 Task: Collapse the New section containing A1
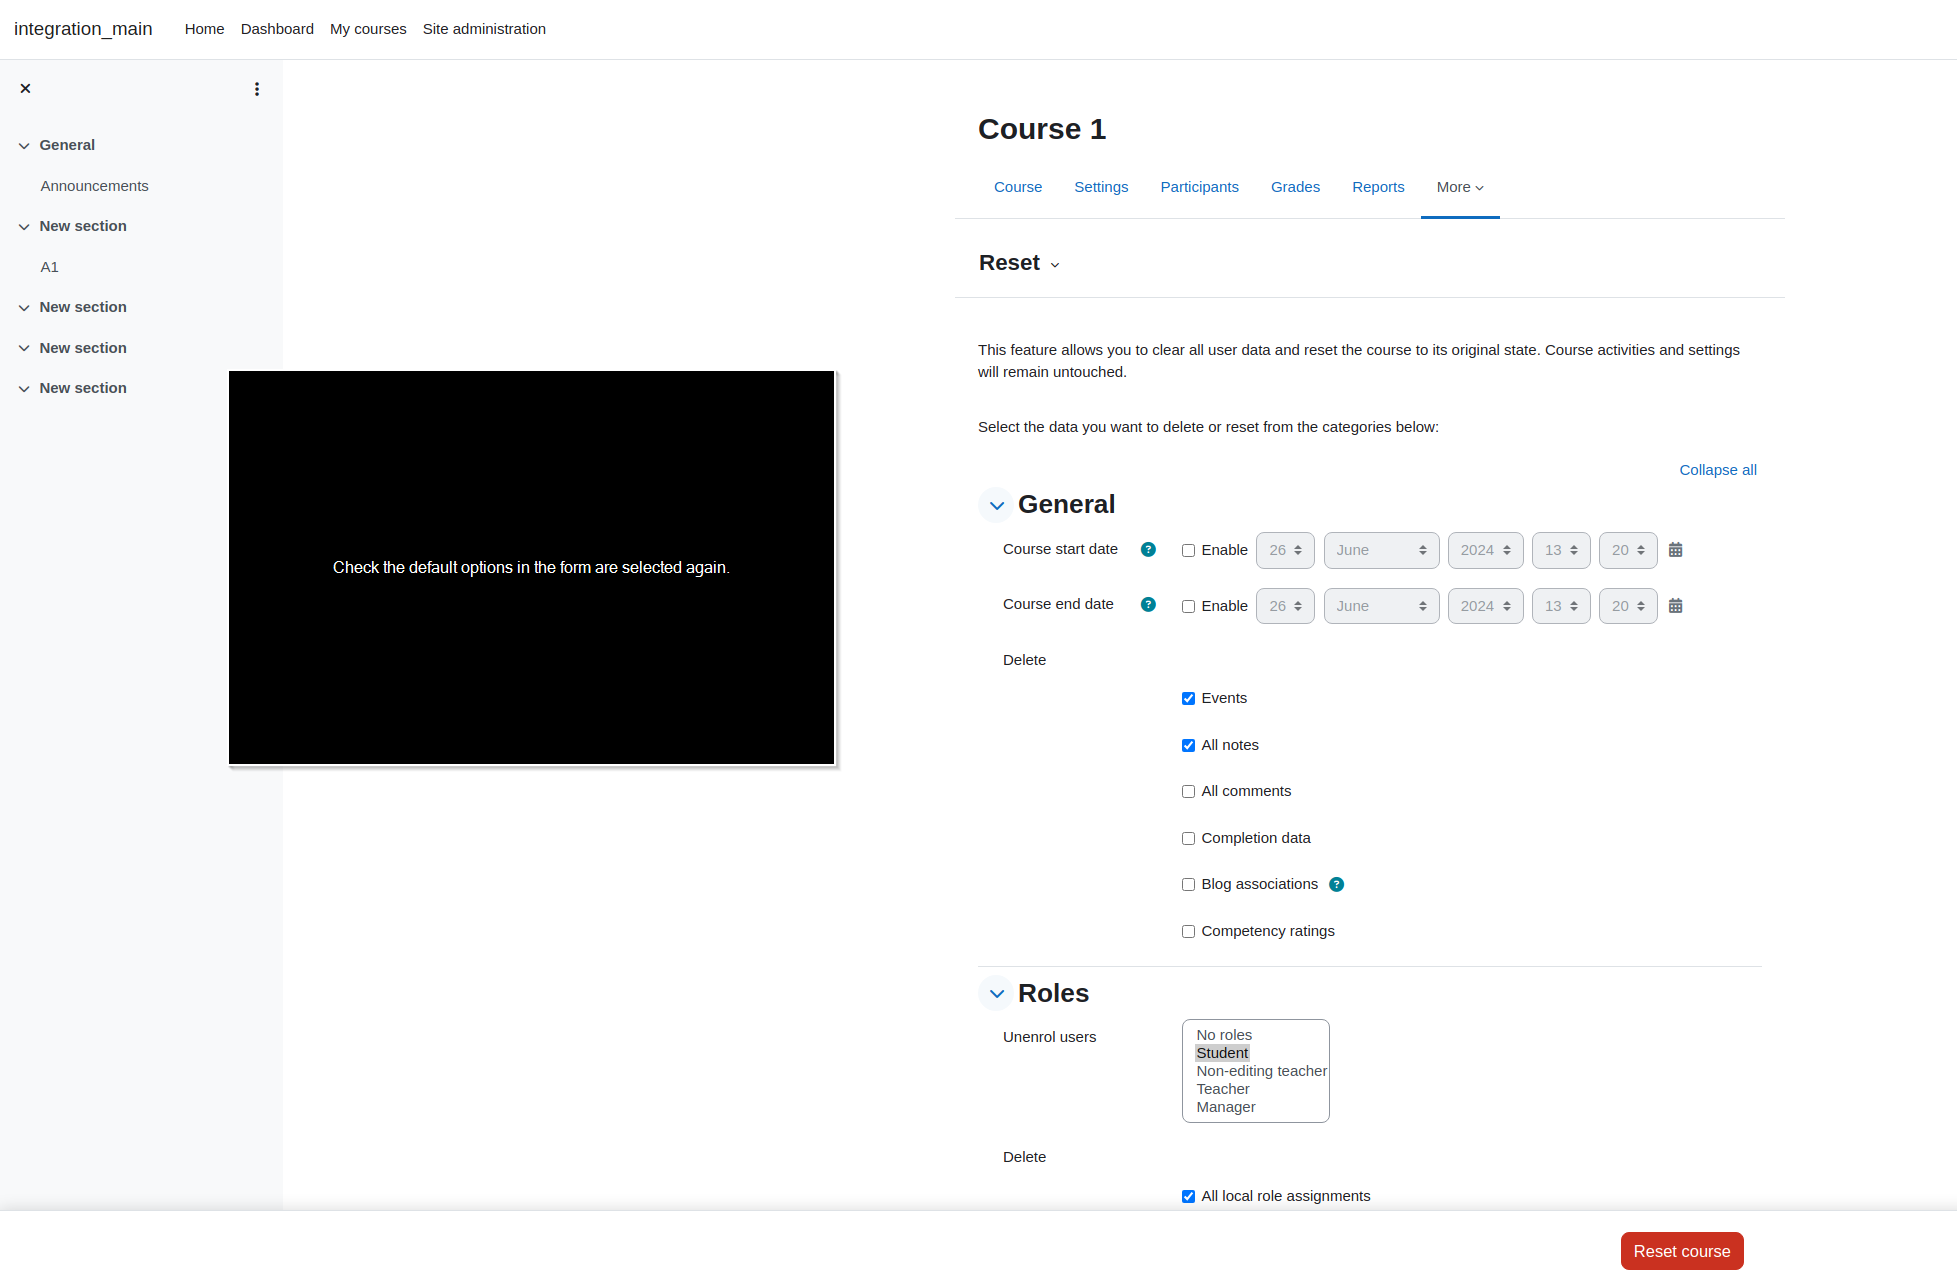coord(24,227)
